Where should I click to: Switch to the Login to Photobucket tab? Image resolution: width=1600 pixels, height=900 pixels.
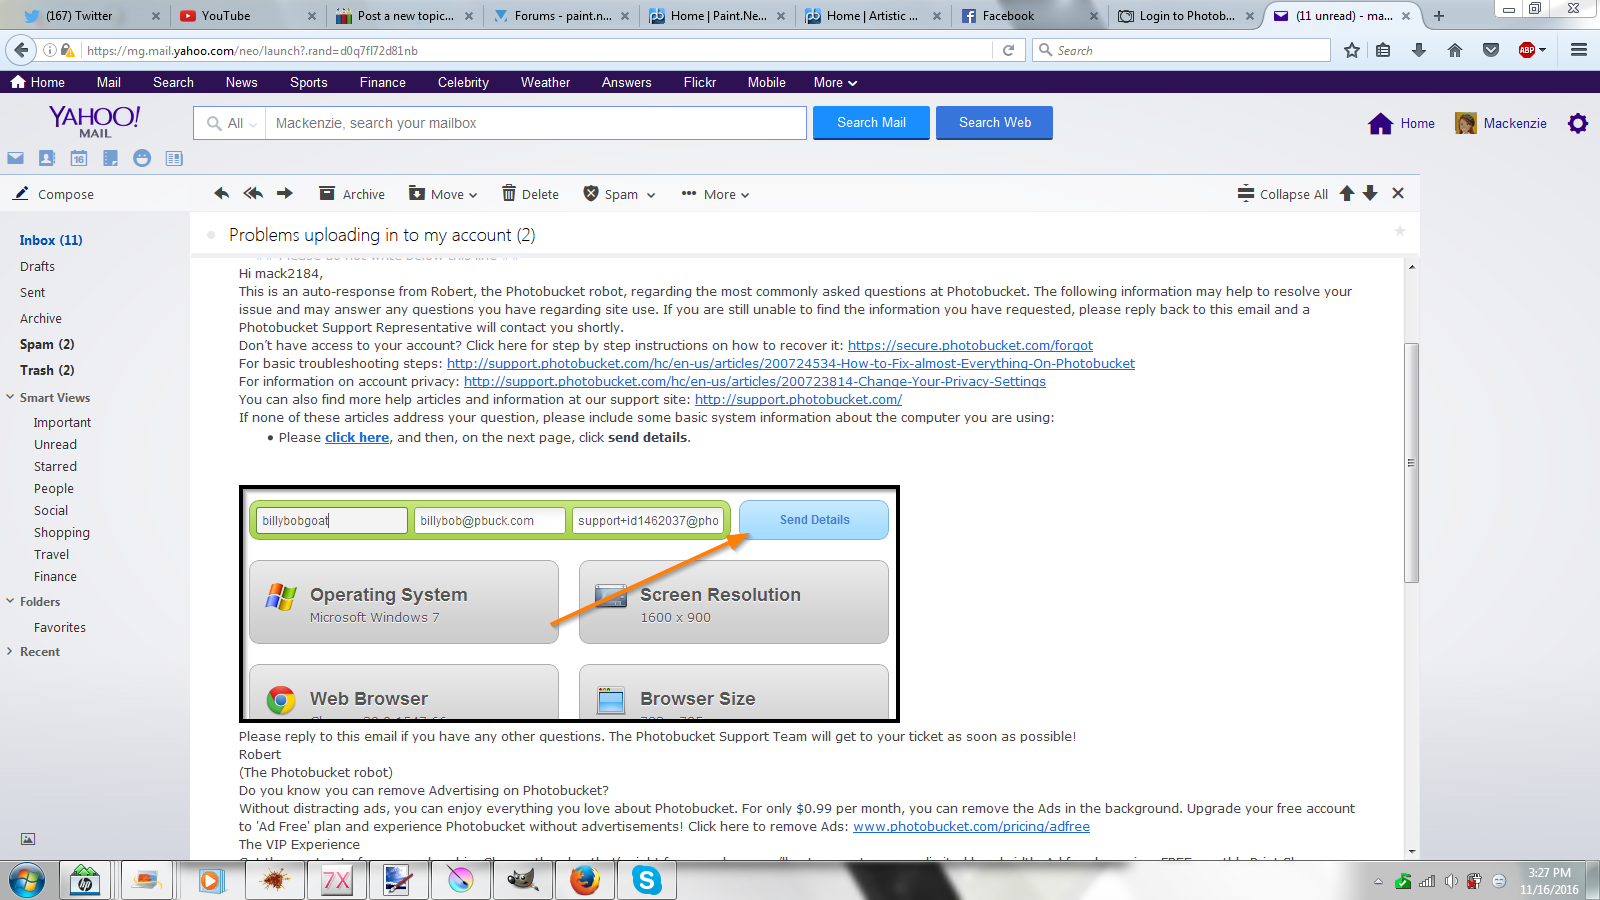1185,16
